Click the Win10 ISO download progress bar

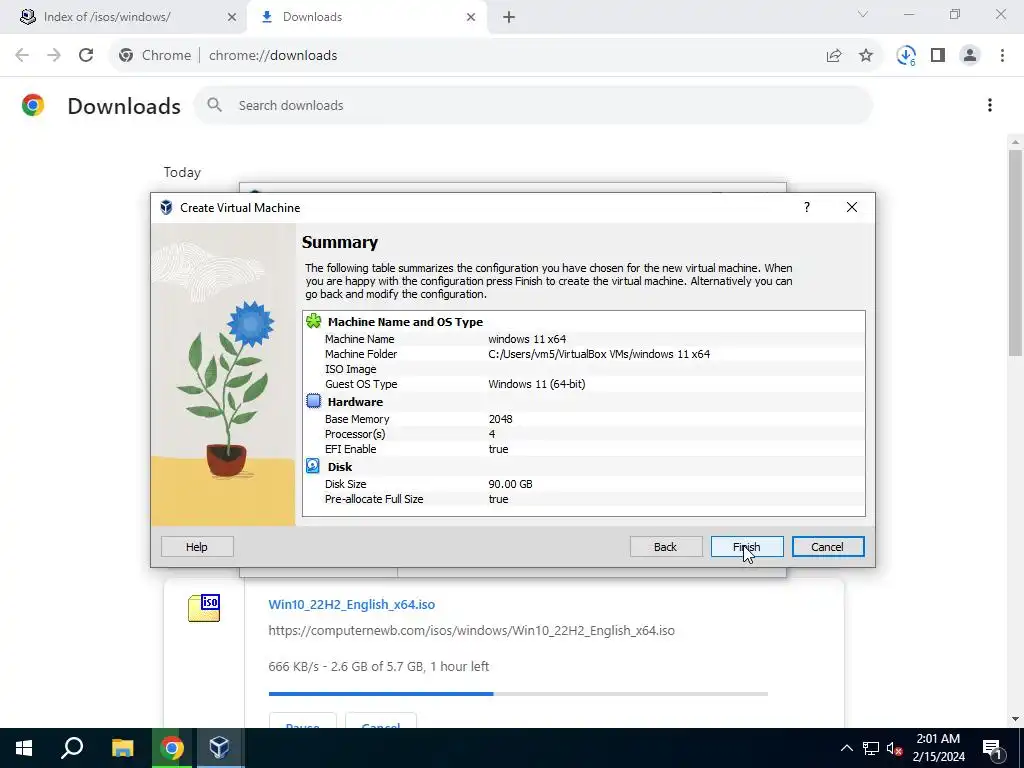518,694
